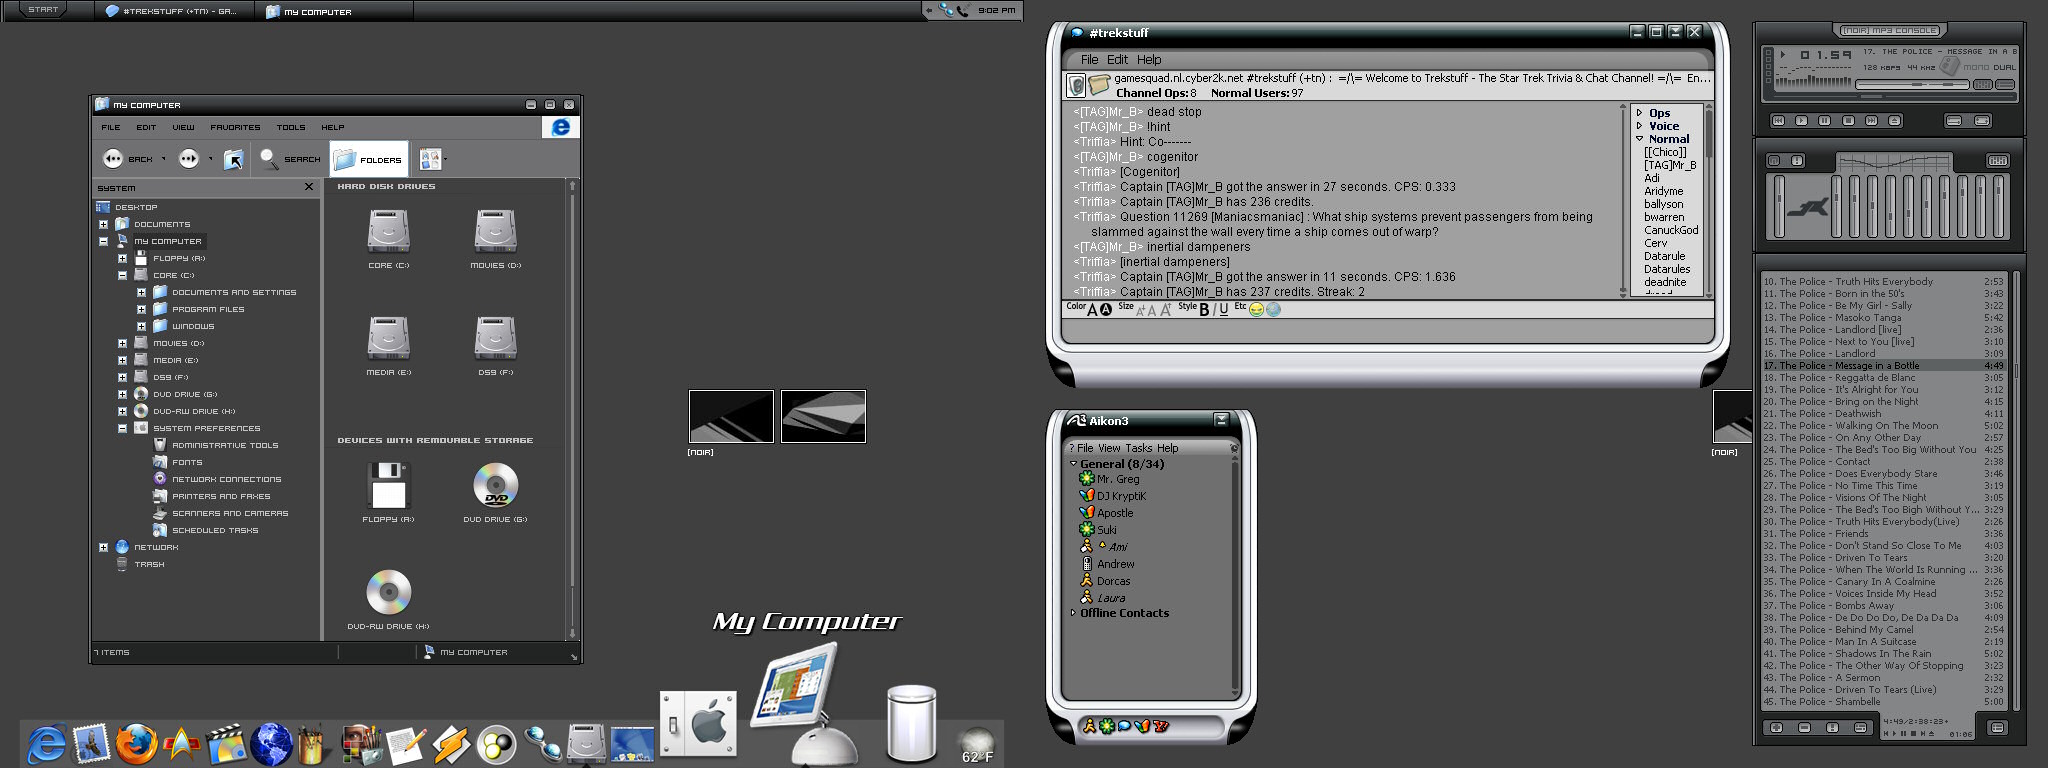Launch the Winamp lightning bolt dock icon
Image resolution: width=2048 pixels, height=768 pixels.
point(452,743)
